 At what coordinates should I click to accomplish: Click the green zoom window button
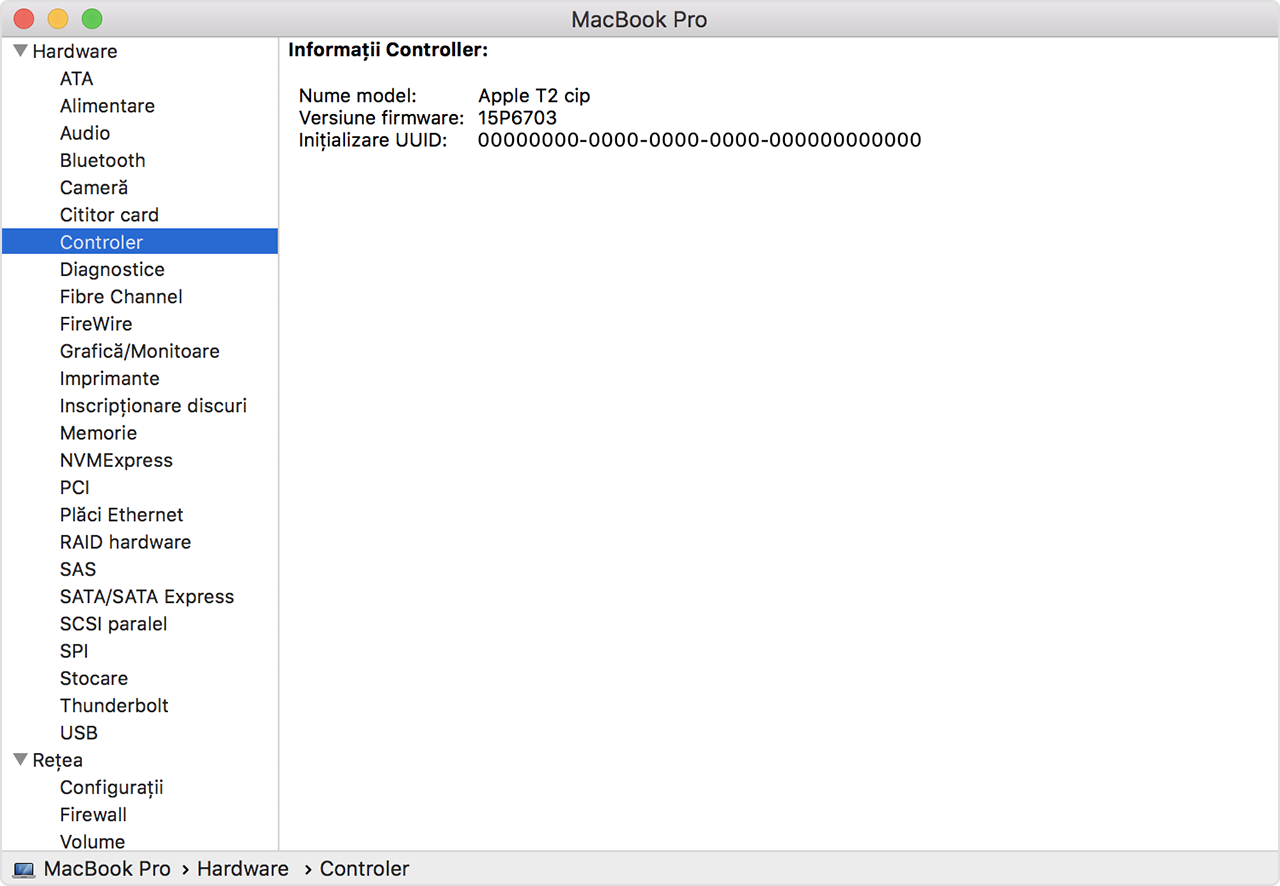(92, 19)
